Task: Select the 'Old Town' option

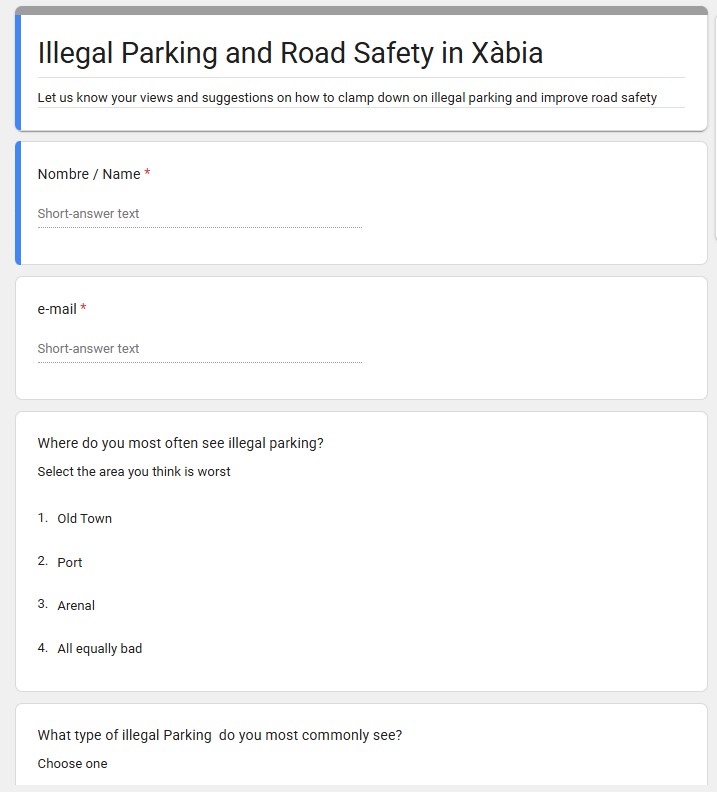Action: 85,519
